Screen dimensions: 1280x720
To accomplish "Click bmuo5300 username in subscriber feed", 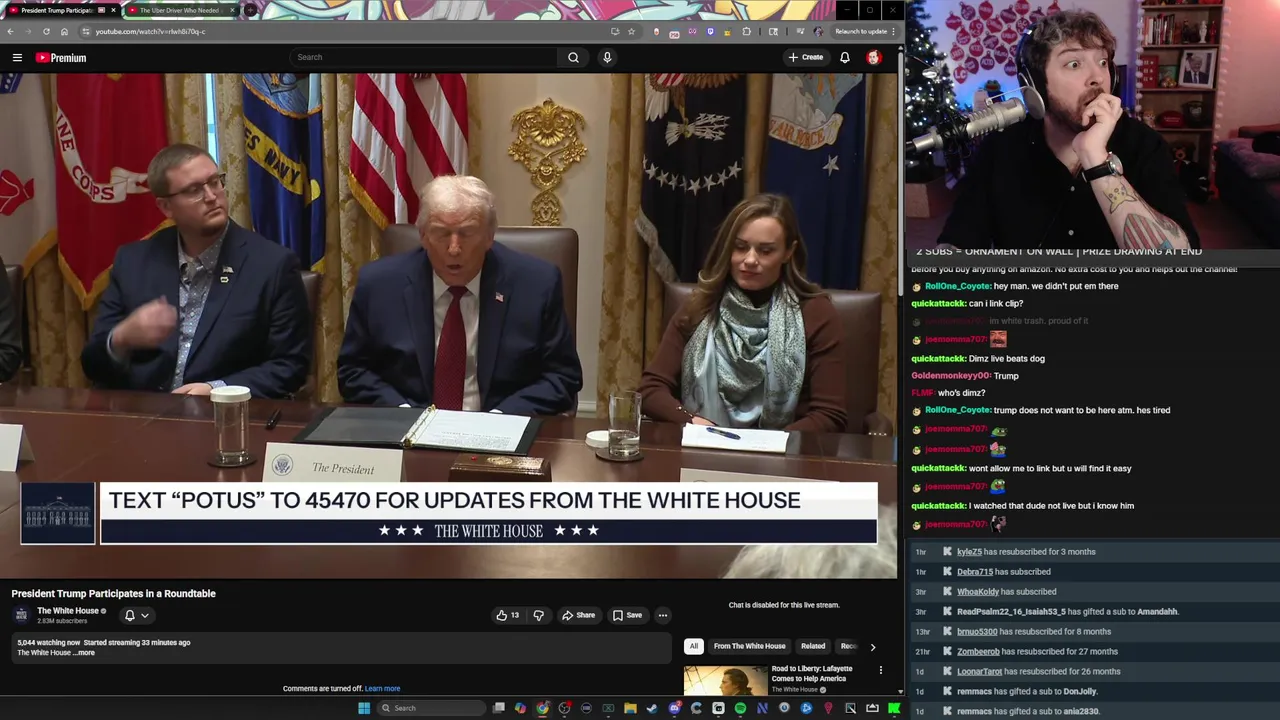I will (x=977, y=632).
